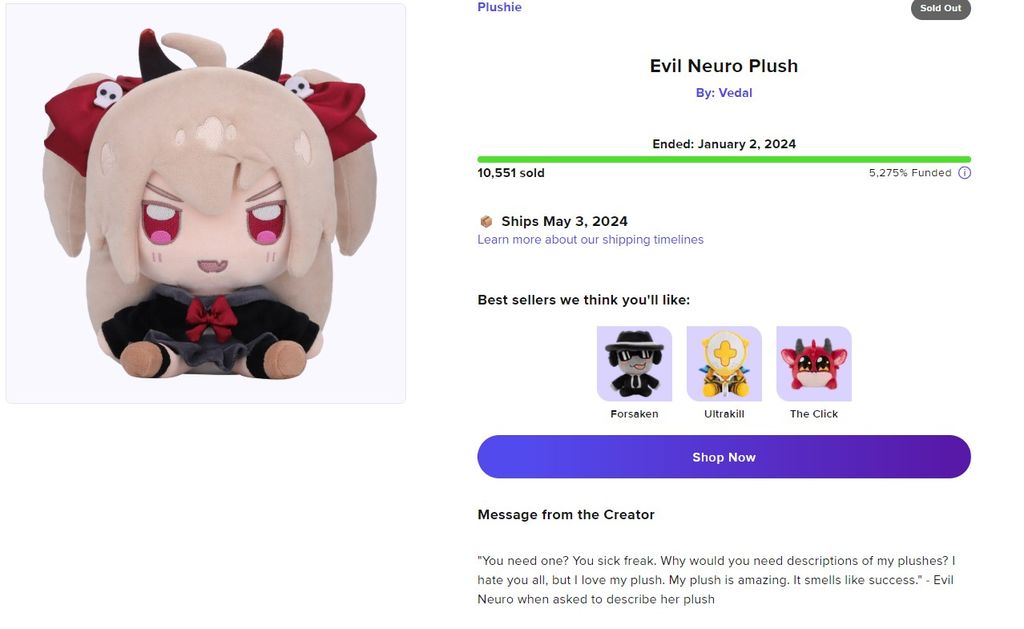Open The Click plush thumbnail
Image resolution: width=1024 pixels, height=629 pixels.
pyautogui.click(x=814, y=363)
